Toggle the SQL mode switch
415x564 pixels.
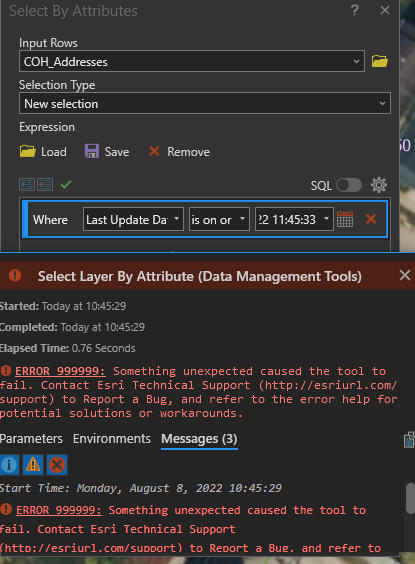coord(349,185)
